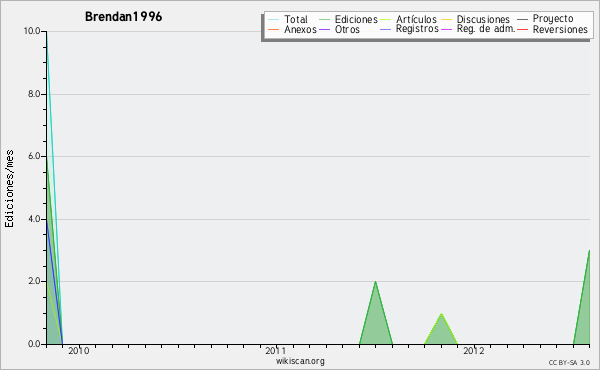Click the y-axis label 2.0

[x=34, y=281]
